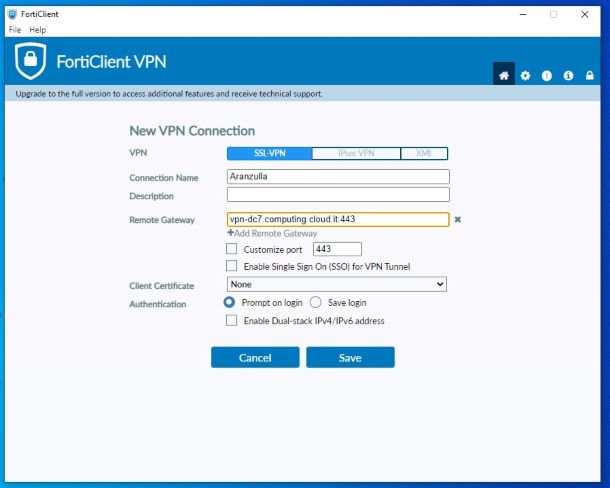Open the Client Certificate dropdown
Screen dimensions: 610x488
click(x=337, y=284)
